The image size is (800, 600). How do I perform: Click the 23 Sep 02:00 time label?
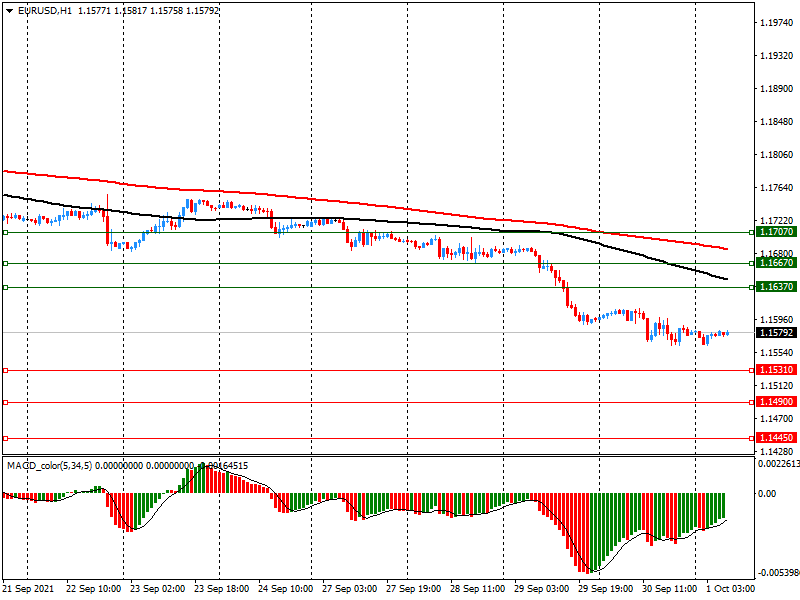tap(157, 589)
